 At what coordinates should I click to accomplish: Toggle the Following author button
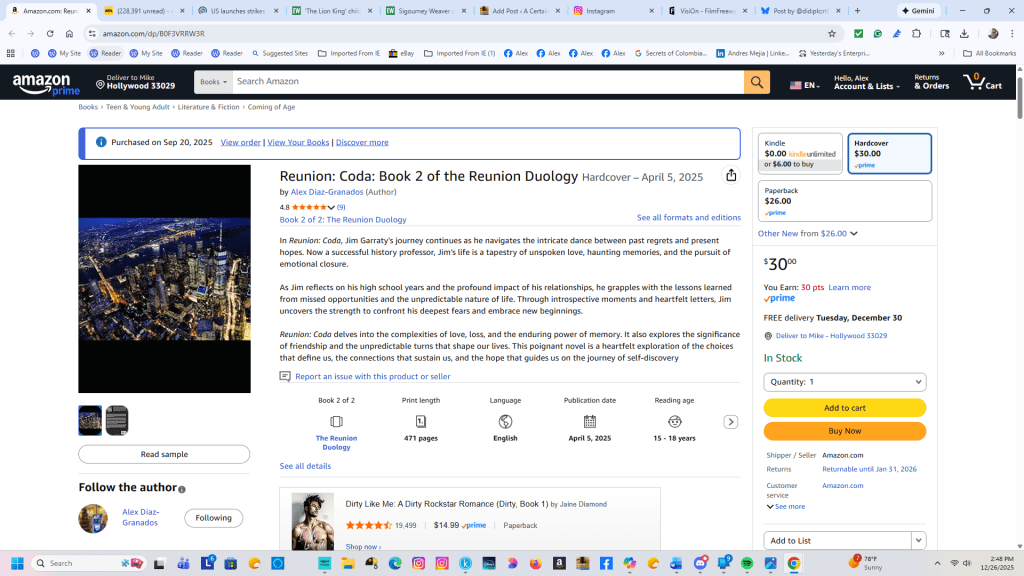(213, 518)
